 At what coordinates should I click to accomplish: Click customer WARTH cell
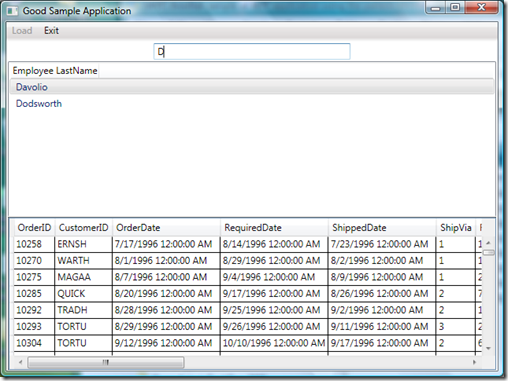point(83,261)
